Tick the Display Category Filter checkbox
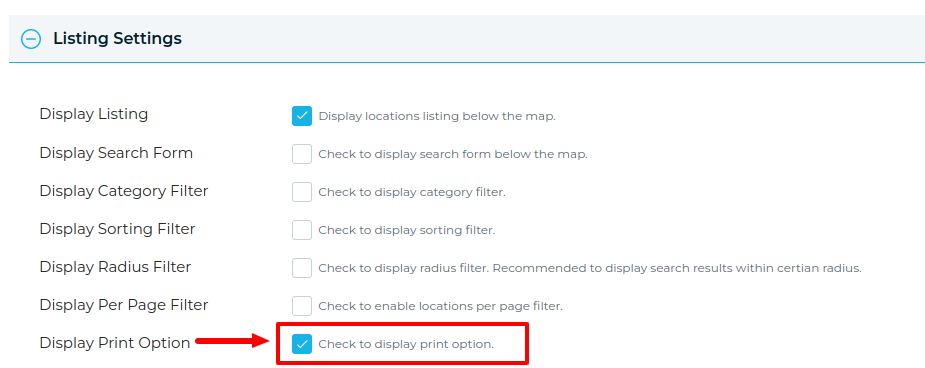Viewport: 925px width, 368px height. pos(301,192)
